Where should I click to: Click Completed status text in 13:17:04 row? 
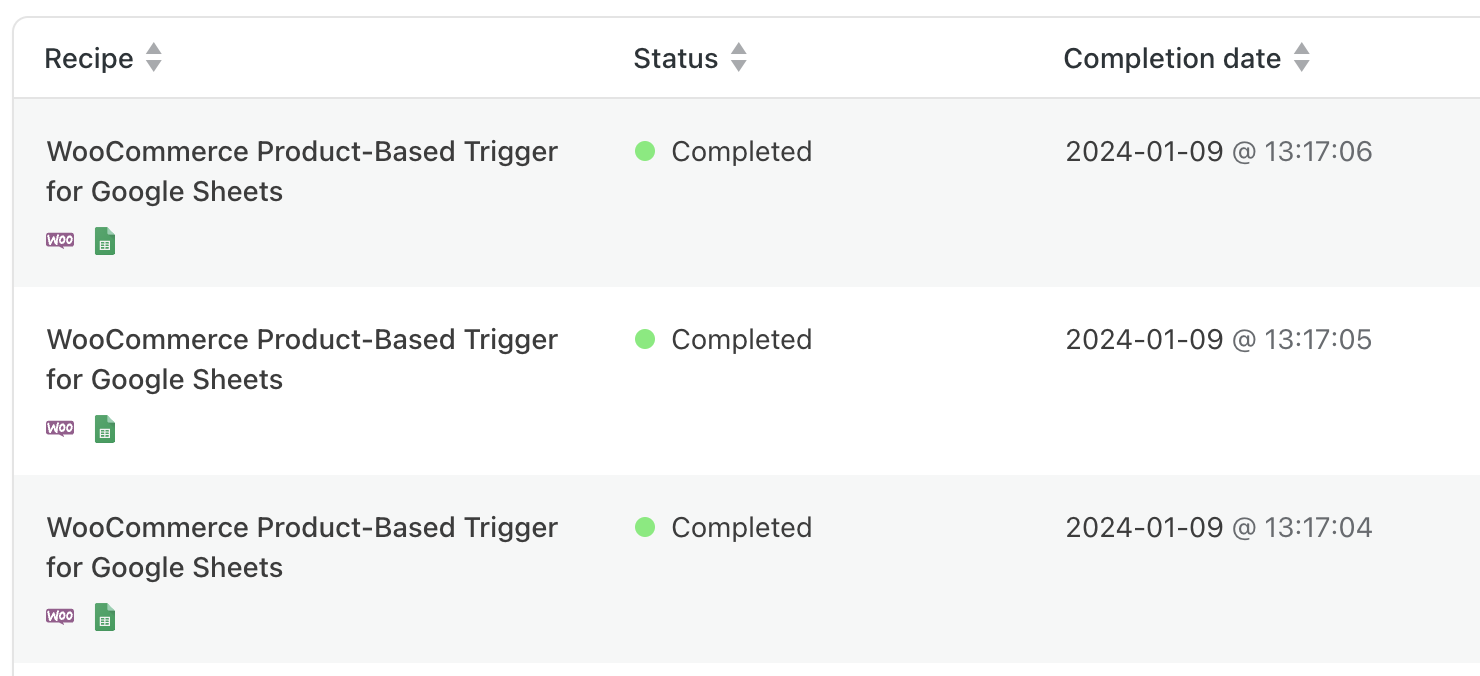coord(741,528)
